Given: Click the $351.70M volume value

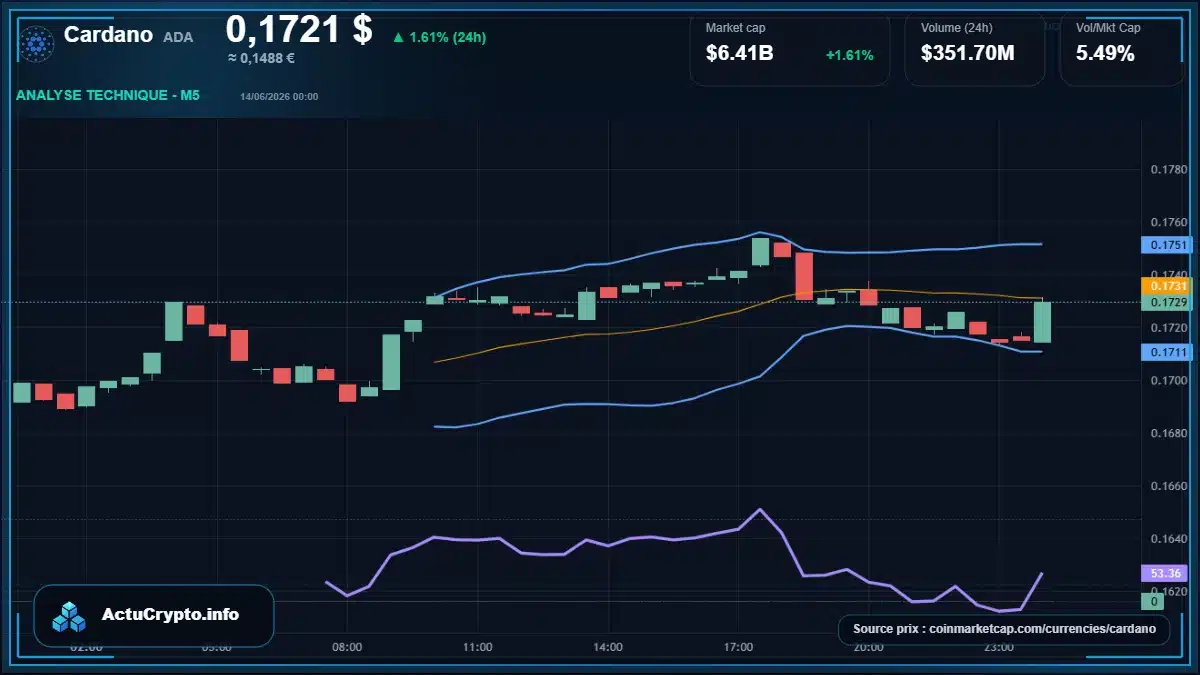Looking at the screenshot, I should click(968, 54).
